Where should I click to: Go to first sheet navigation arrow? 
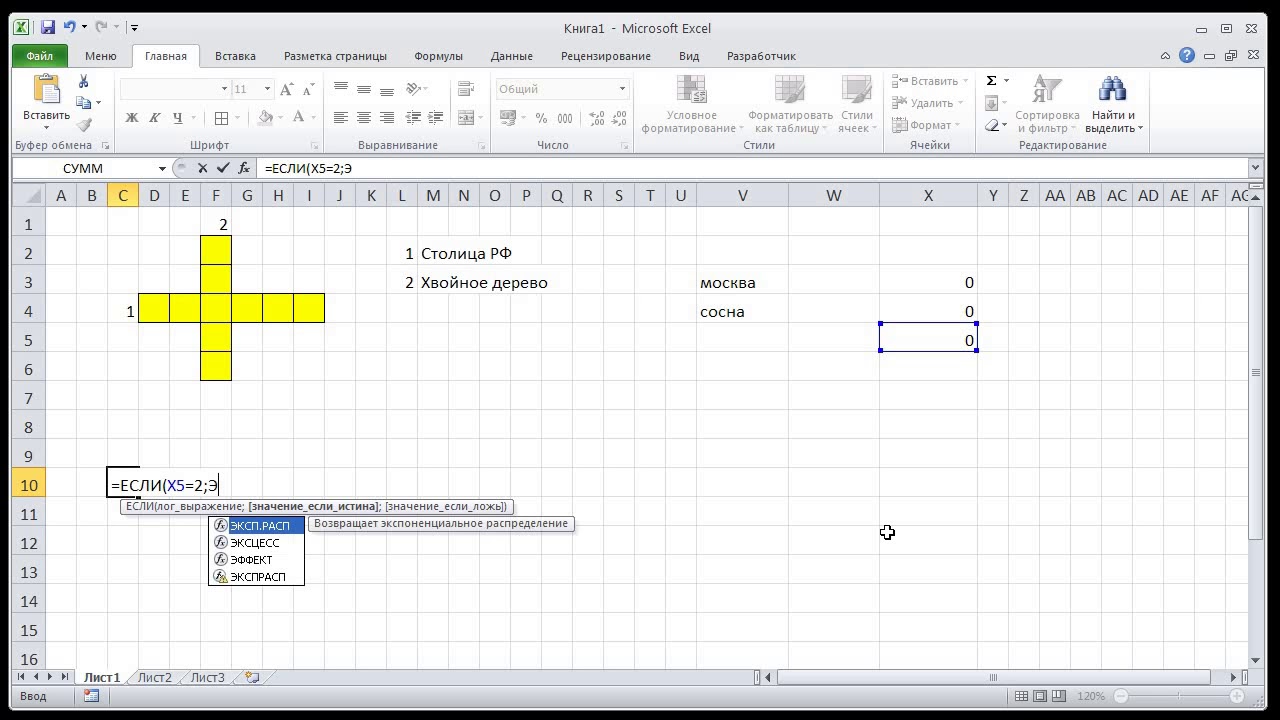coord(22,677)
